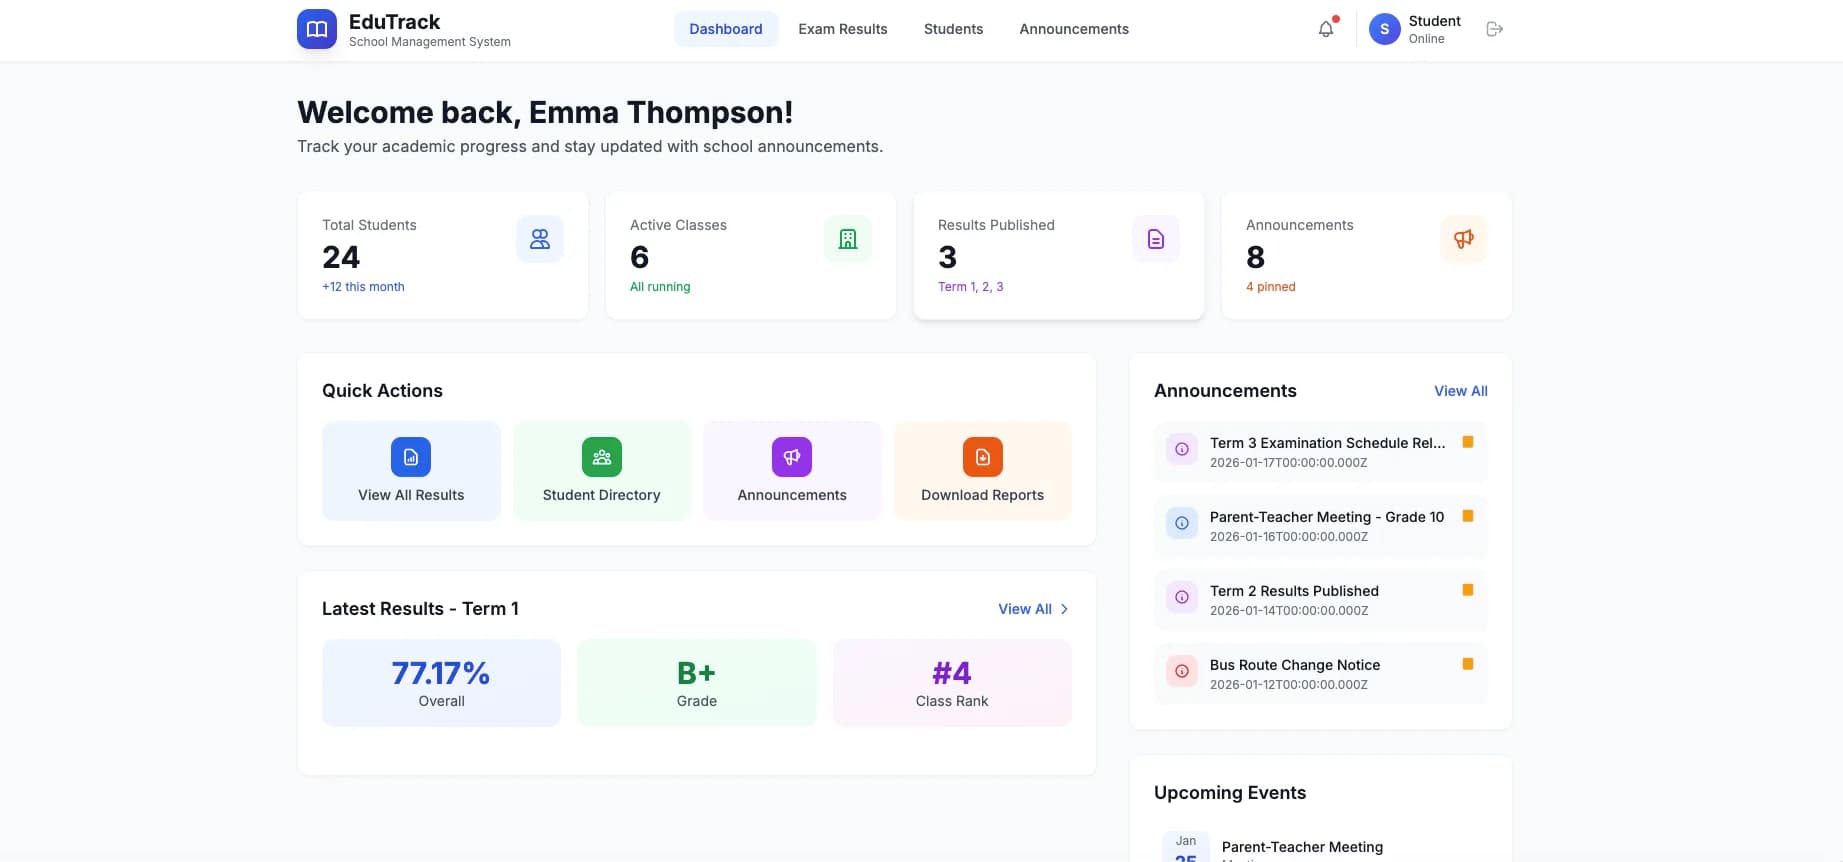The height and width of the screenshot is (862, 1843).
Task: Click the Active Classes building icon
Action: (x=847, y=239)
